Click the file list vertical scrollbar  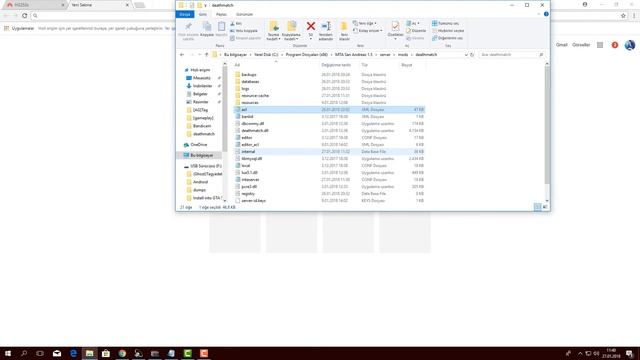(x=547, y=124)
